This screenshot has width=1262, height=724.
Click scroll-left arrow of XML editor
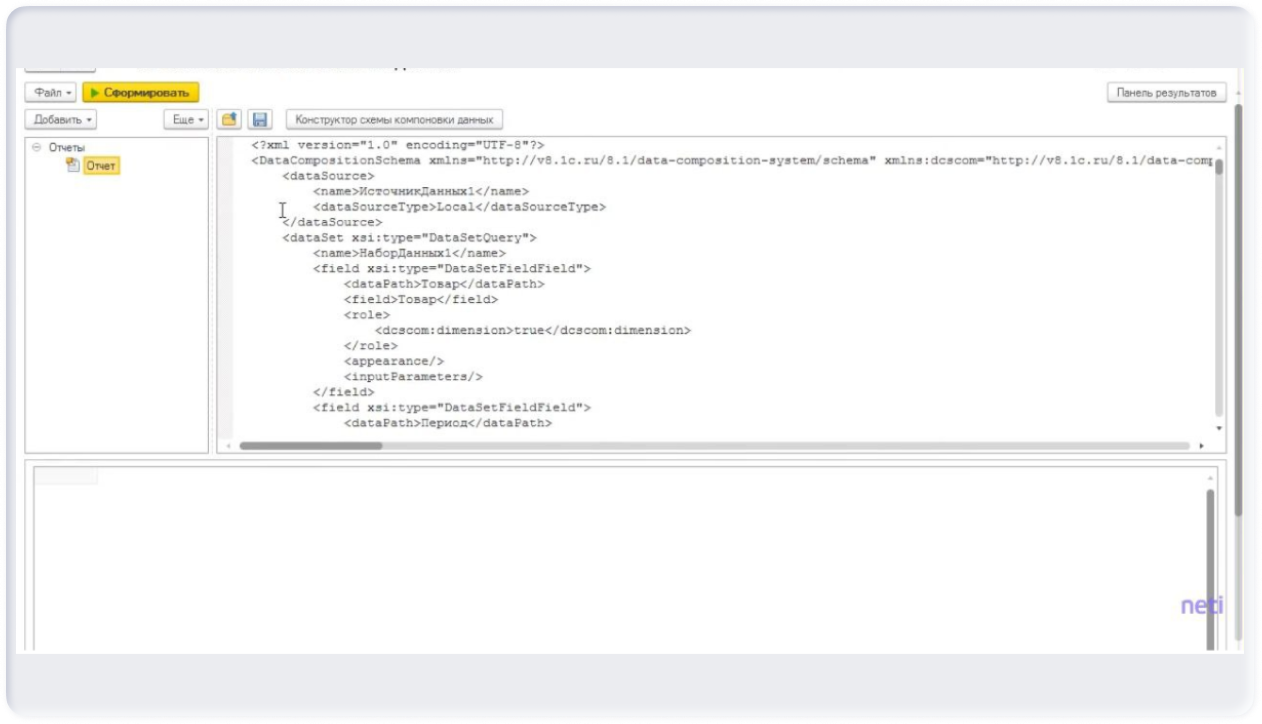tap(229, 446)
